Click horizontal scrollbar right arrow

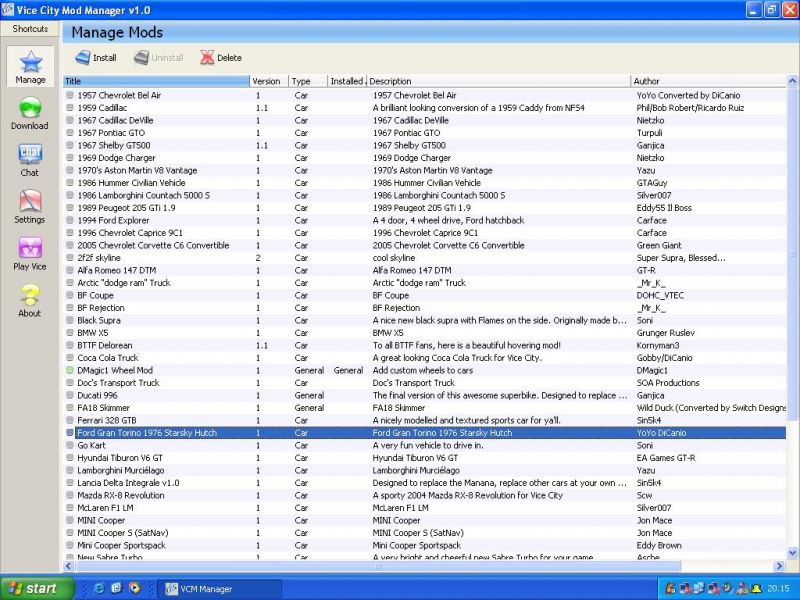779,566
